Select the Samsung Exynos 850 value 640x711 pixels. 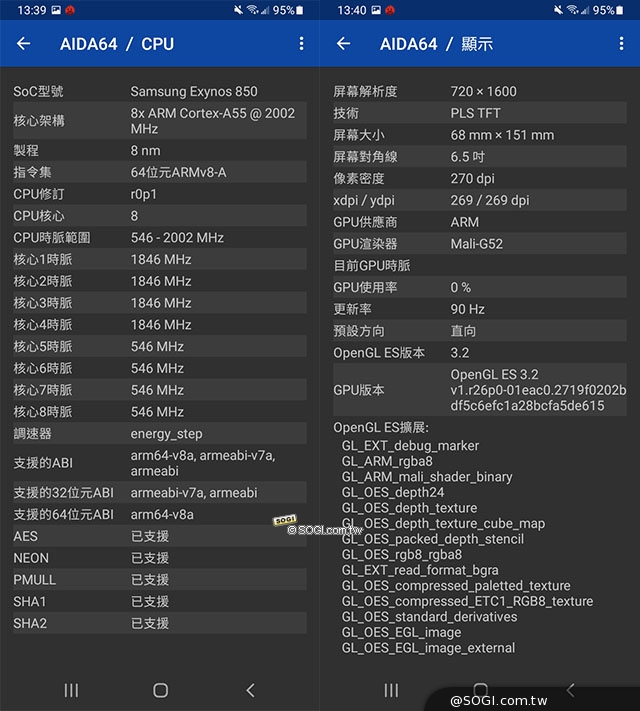194,92
